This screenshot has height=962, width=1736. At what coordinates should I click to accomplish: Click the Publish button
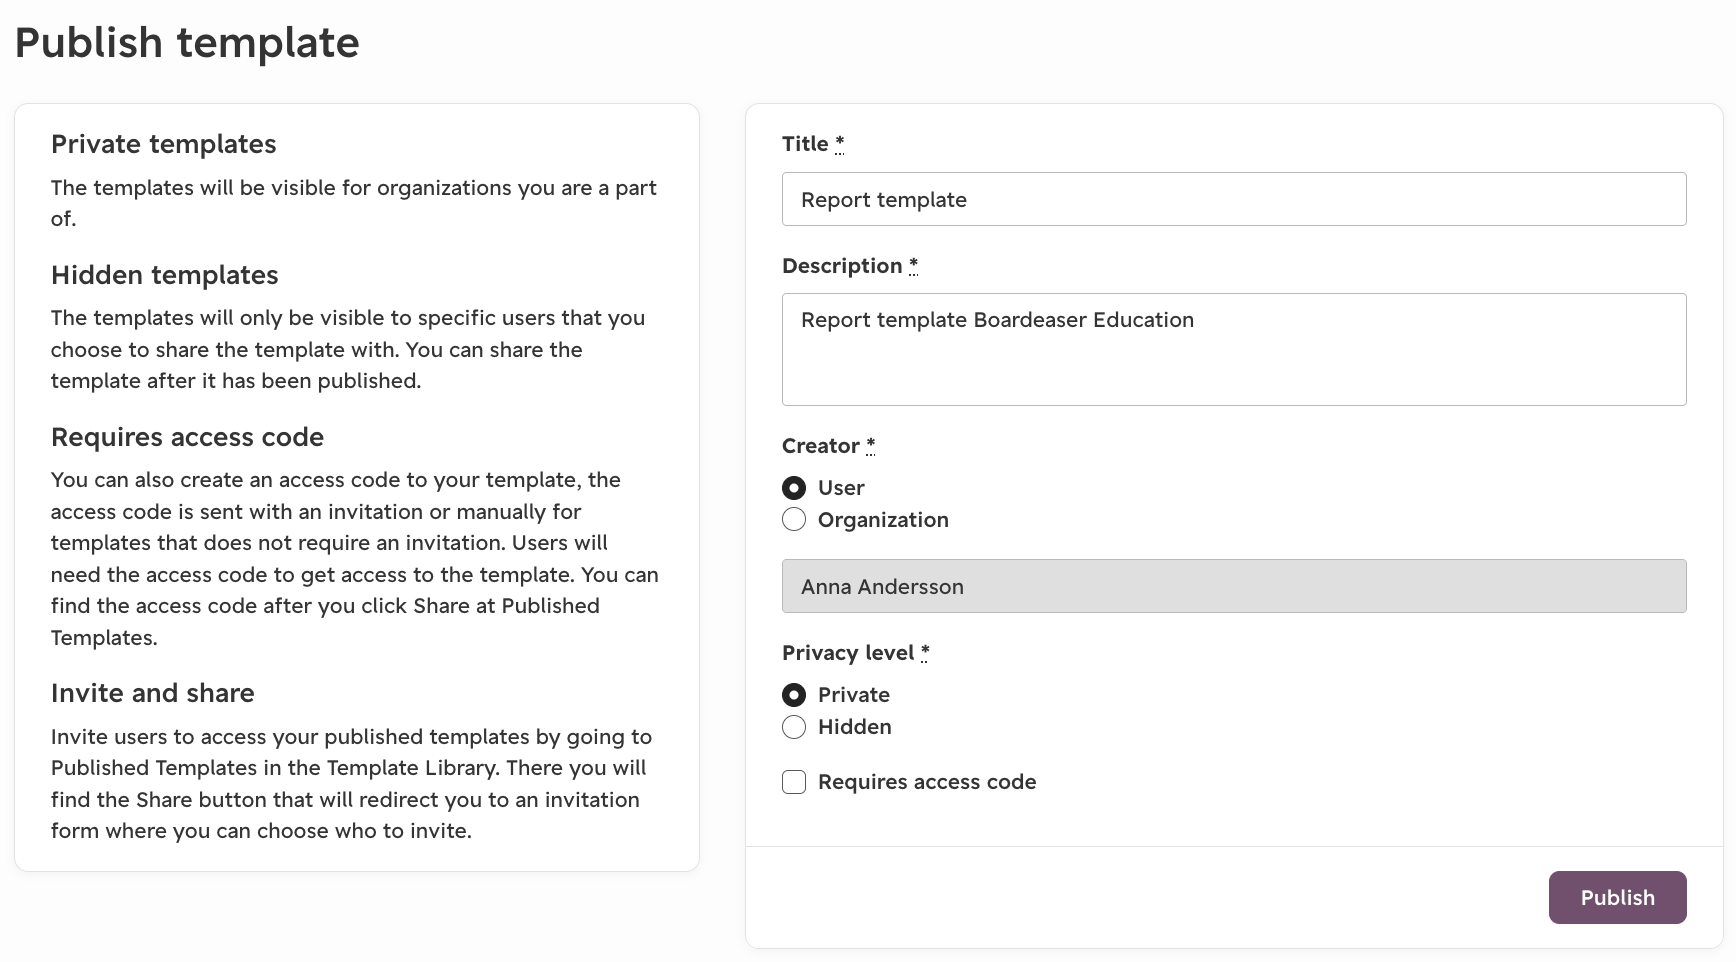[x=1617, y=897]
